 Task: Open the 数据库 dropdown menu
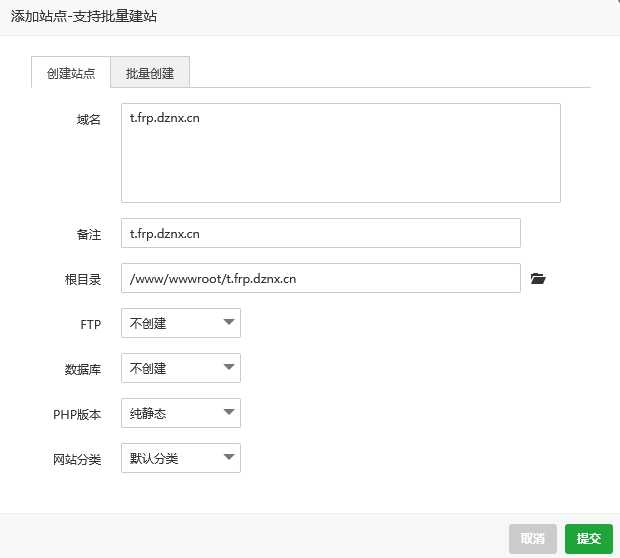180,368
